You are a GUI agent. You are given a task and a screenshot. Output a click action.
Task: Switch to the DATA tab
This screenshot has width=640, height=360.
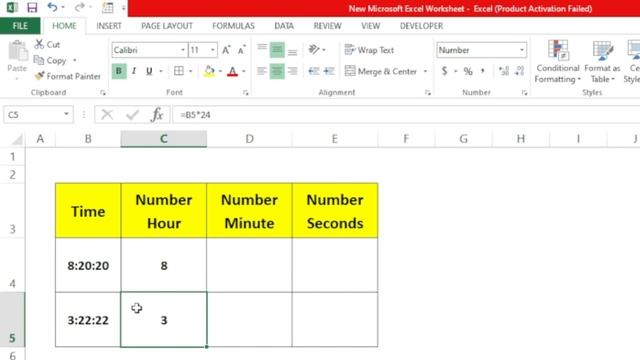[284, 26]
